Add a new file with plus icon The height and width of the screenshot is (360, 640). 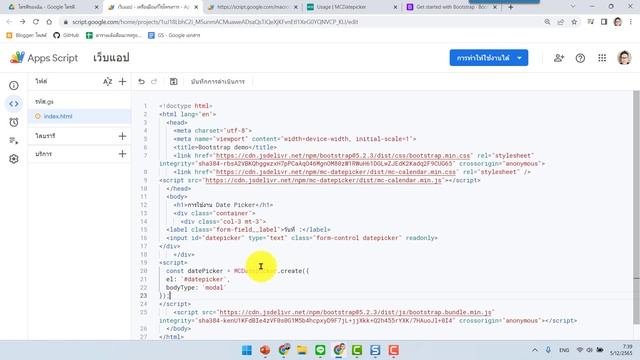pos(122,82)
